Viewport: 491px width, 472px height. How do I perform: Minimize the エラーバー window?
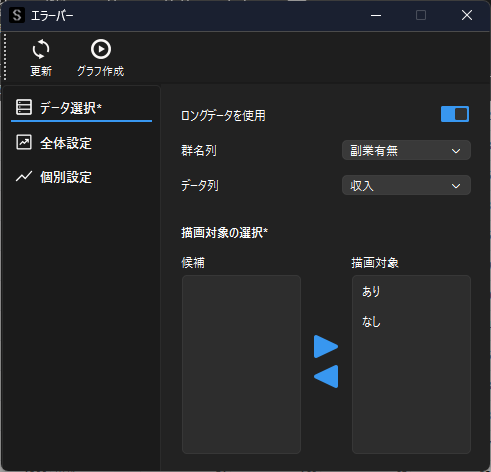[376, 15]
